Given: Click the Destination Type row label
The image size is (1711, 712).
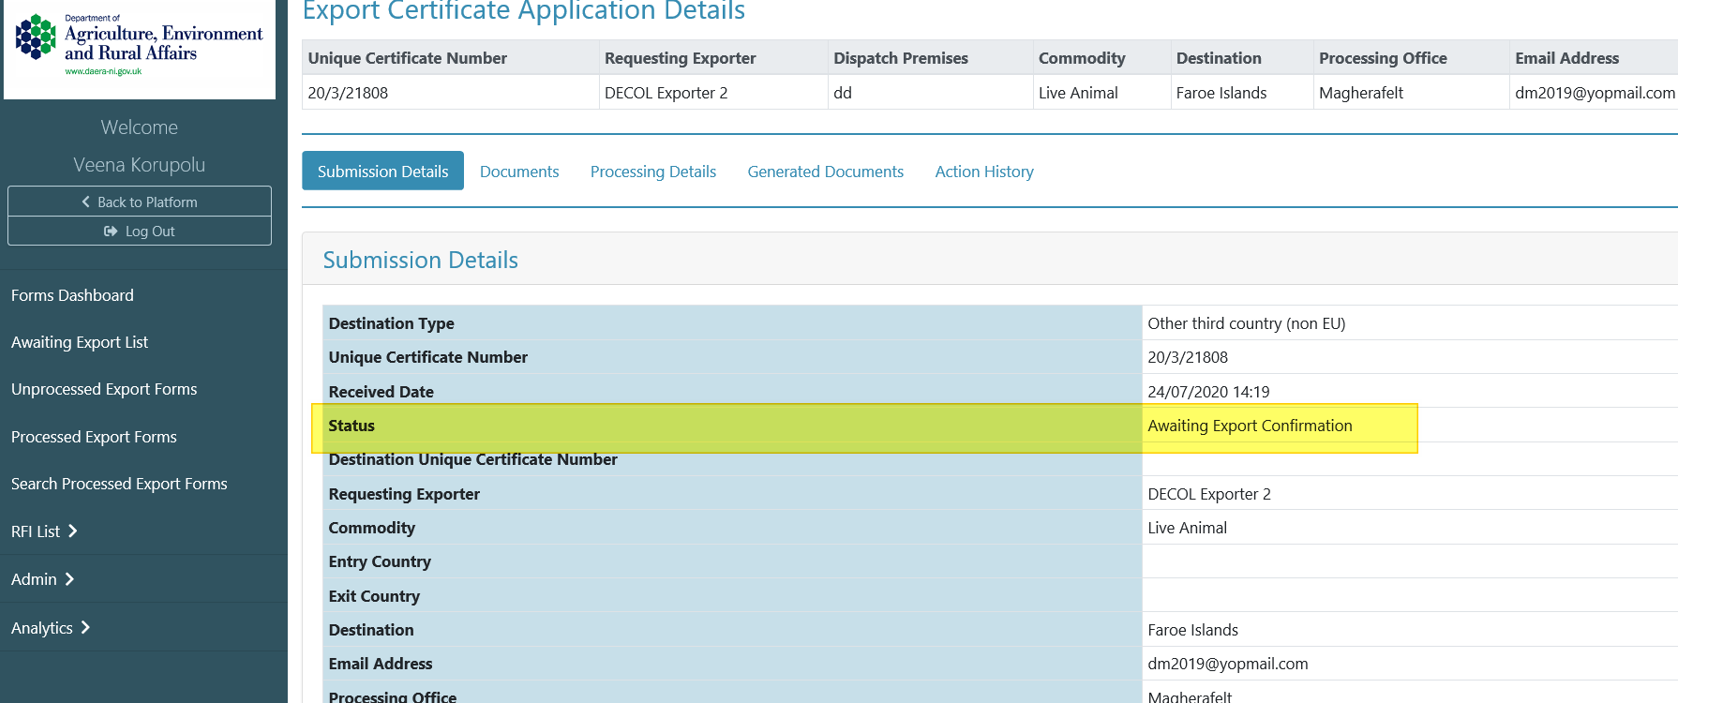Looking at the screenshot, I should 391,323.
